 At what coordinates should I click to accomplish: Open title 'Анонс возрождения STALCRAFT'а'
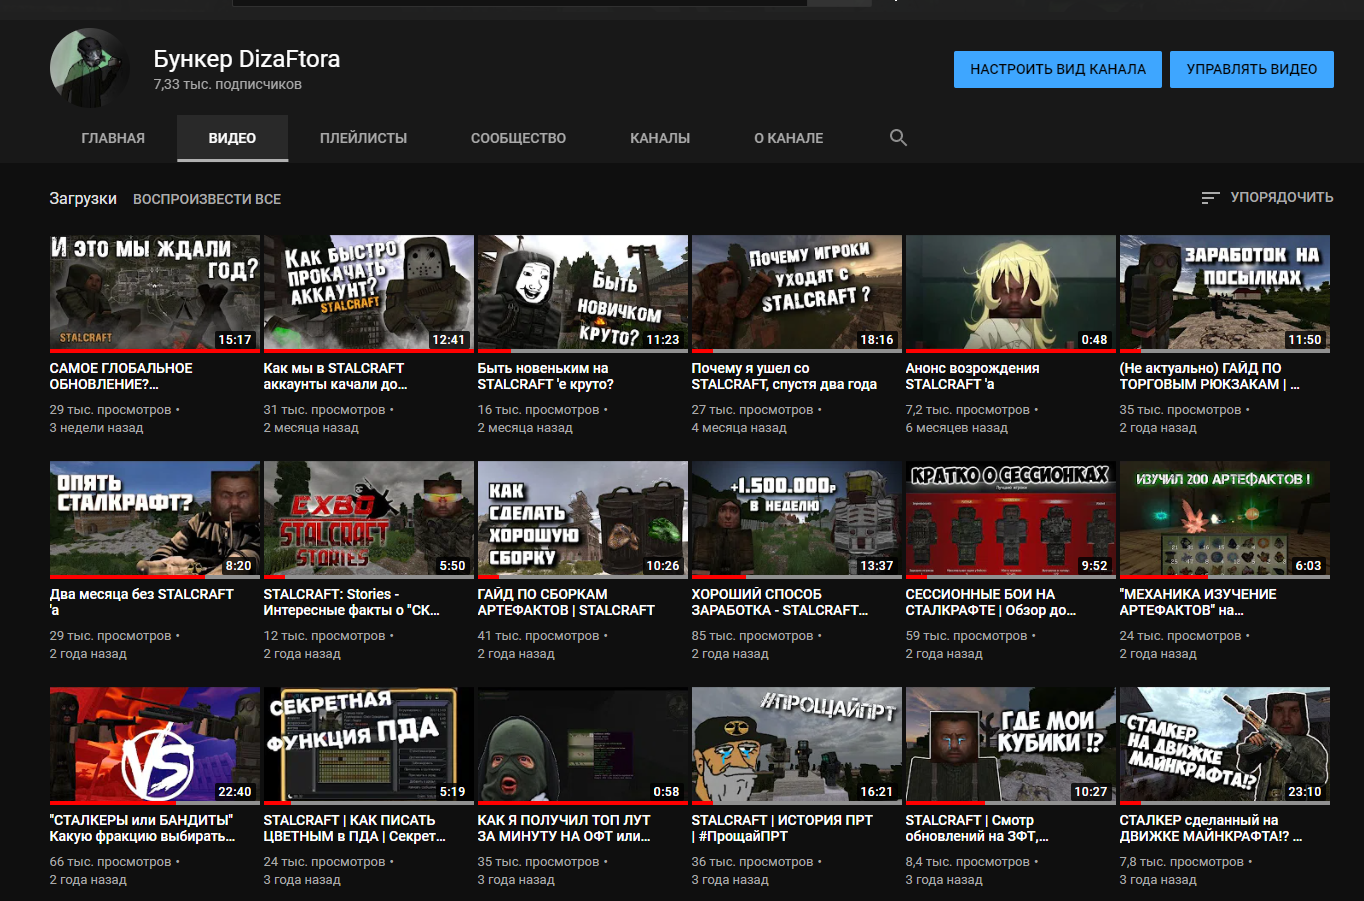972,376
